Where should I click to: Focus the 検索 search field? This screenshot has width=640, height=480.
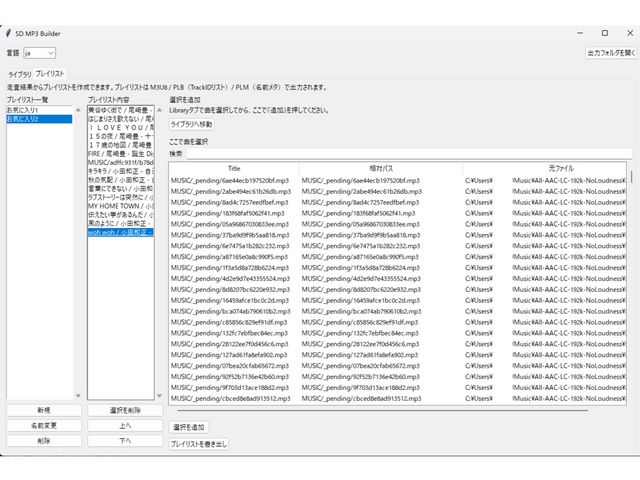point(400,153)
